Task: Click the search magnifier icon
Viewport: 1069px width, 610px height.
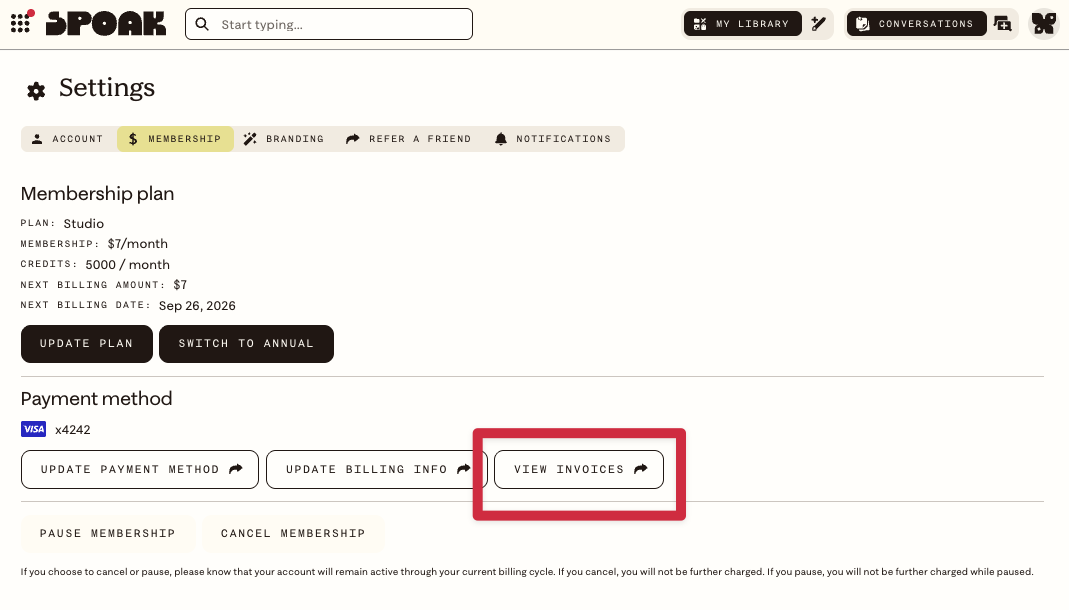Action: click(x=202, y=25)
